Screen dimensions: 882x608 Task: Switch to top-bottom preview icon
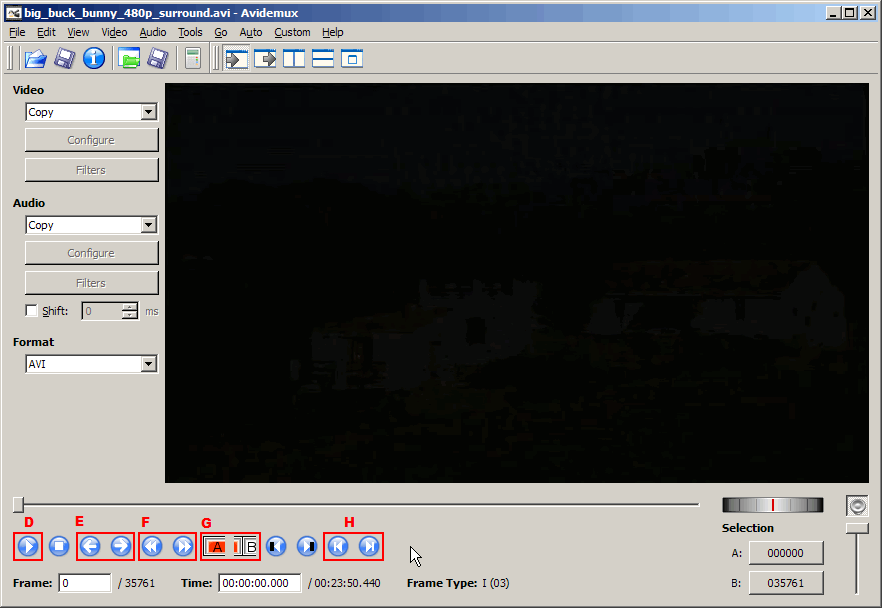pos(323,58)
